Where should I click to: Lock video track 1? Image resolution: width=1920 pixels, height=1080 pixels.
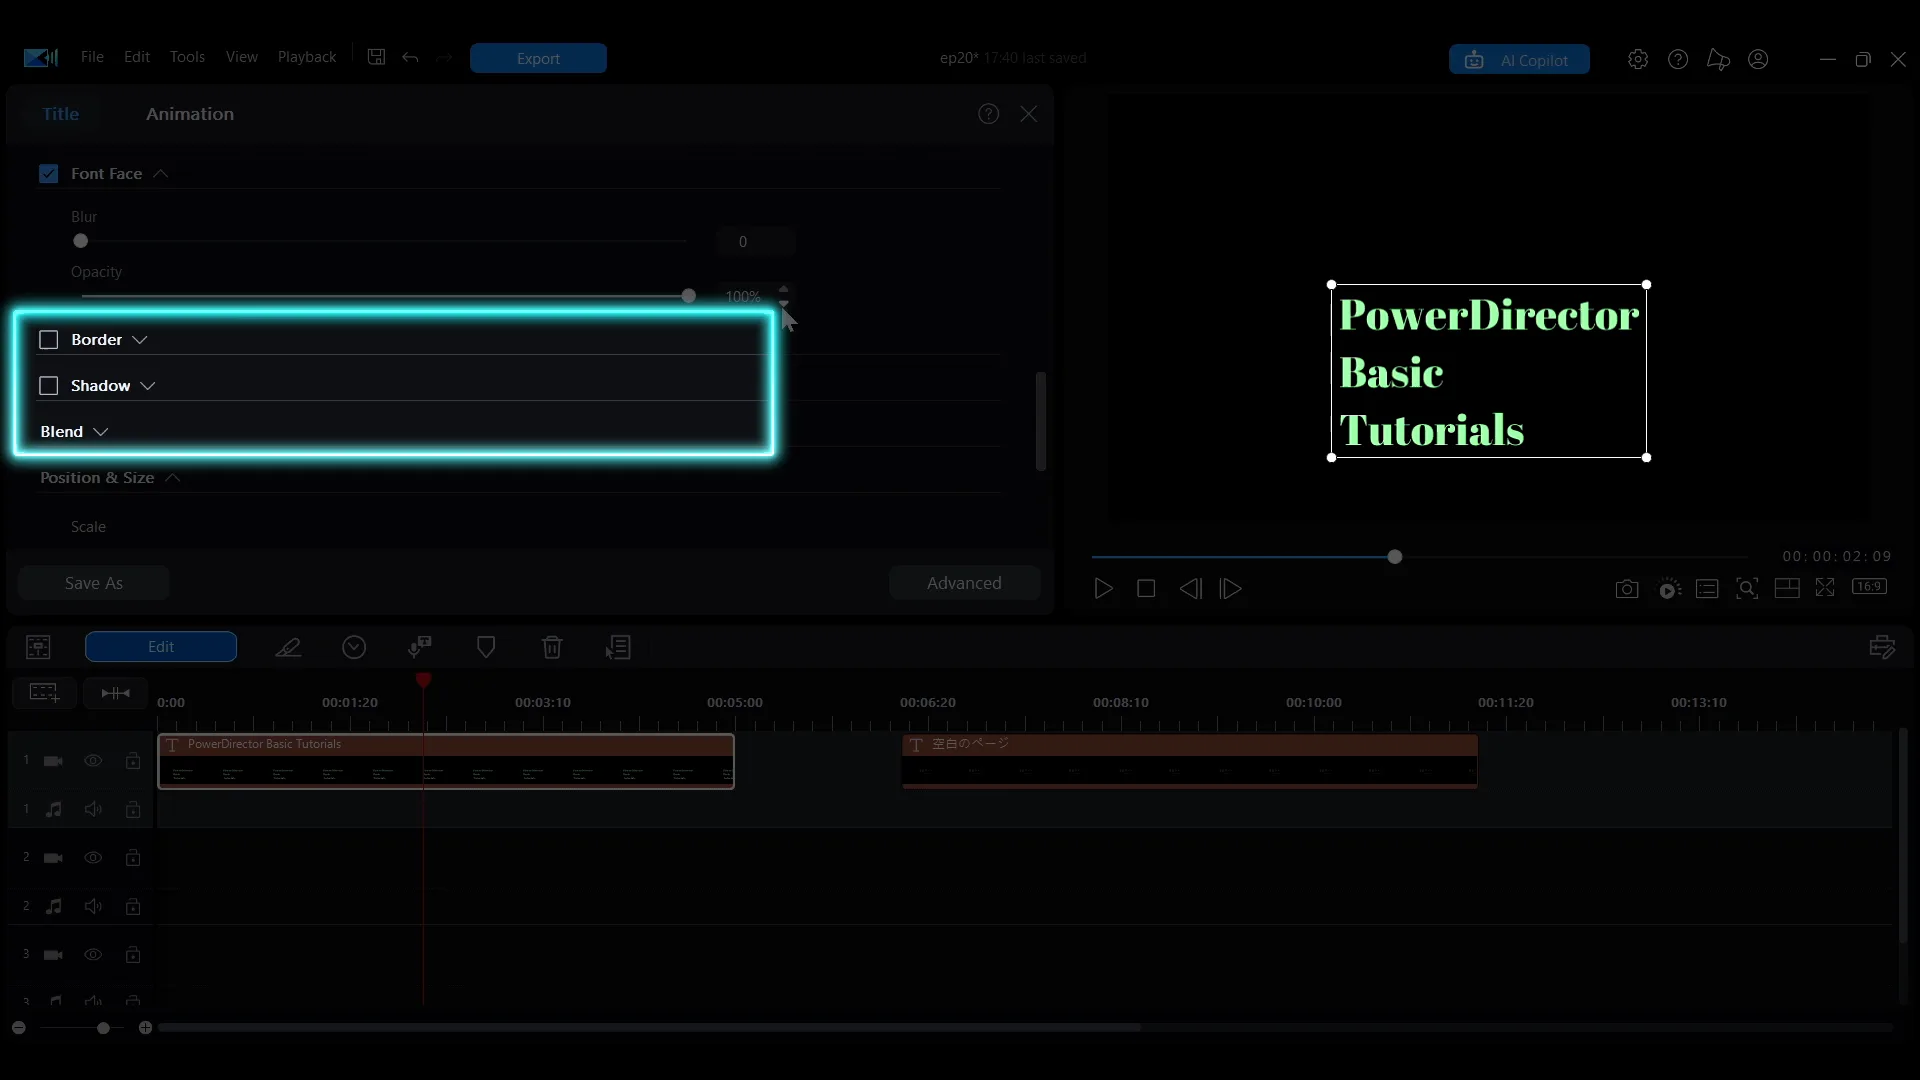[x=133, y=761]
